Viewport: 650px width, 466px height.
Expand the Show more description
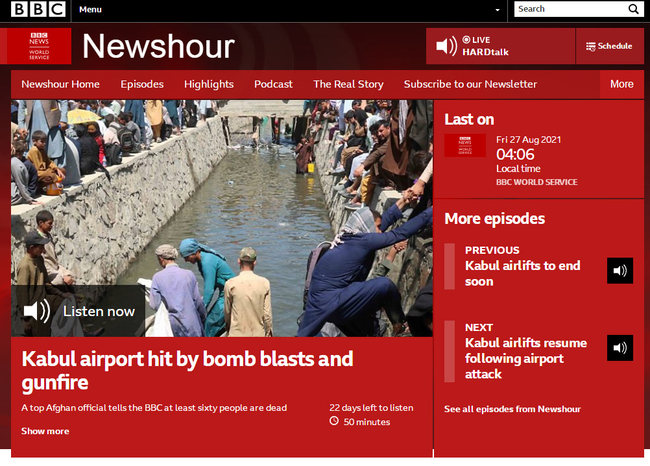[x=45, y=431]
